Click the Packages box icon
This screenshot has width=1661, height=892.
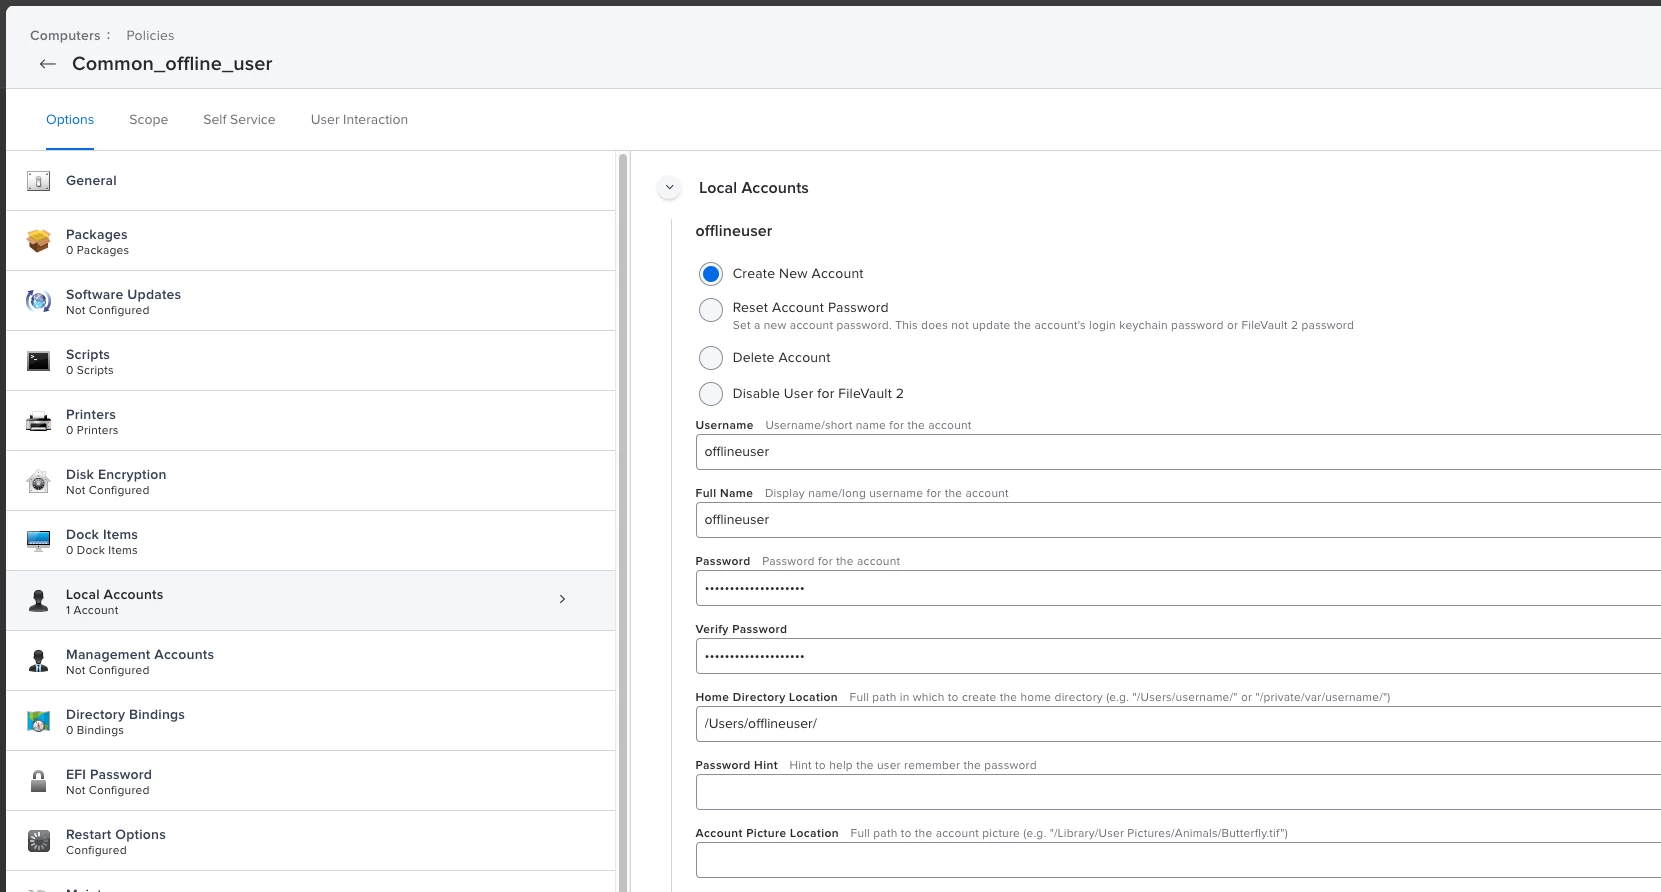click(x=38, y=241)
